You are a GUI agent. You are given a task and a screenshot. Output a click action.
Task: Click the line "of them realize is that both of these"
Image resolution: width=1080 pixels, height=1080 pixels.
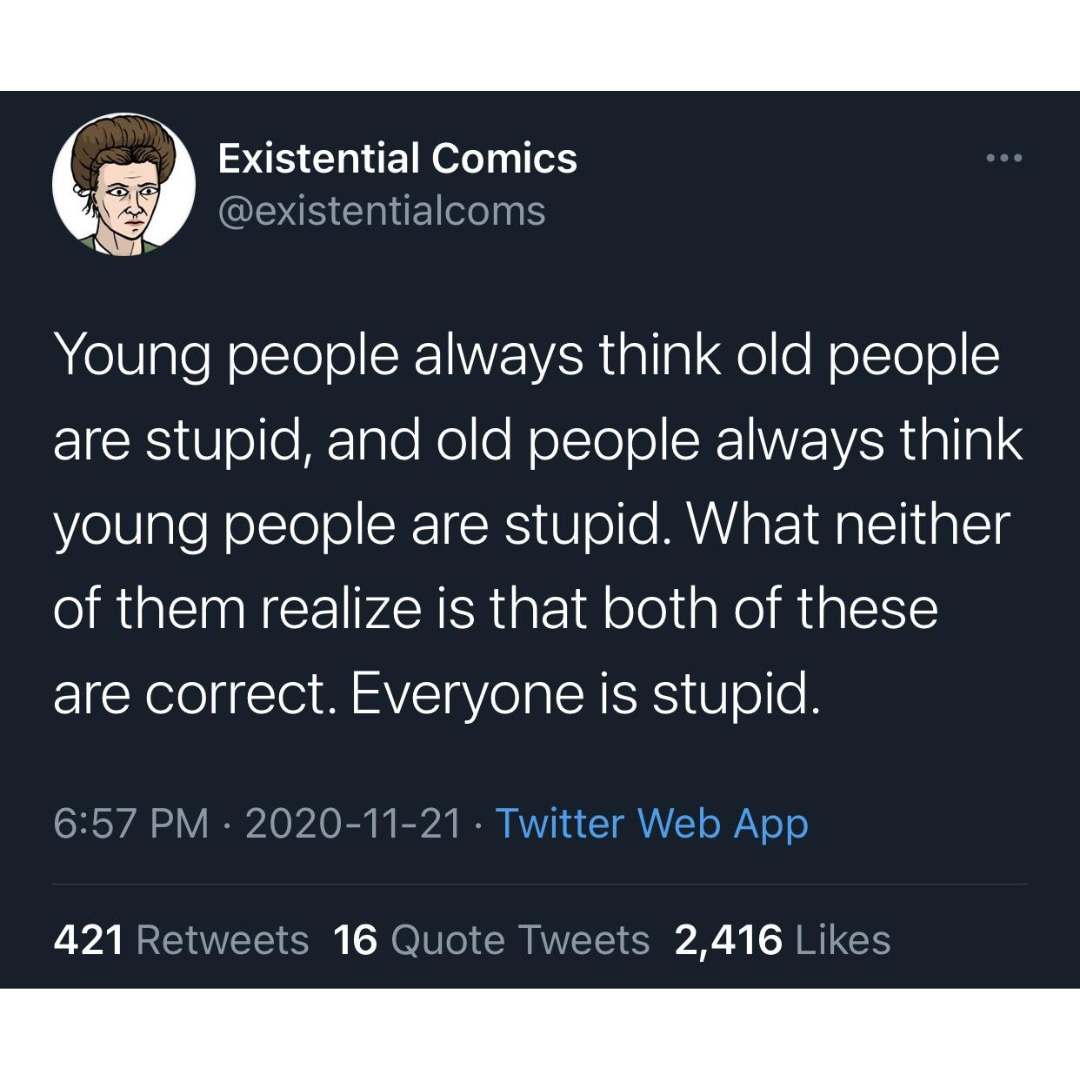[x=495, y=610]
